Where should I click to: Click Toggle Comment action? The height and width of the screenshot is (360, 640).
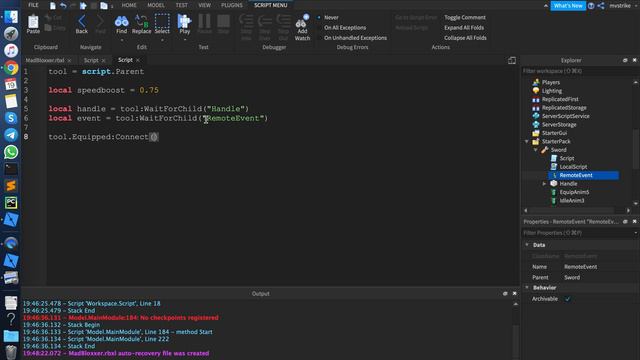[465, 18]
